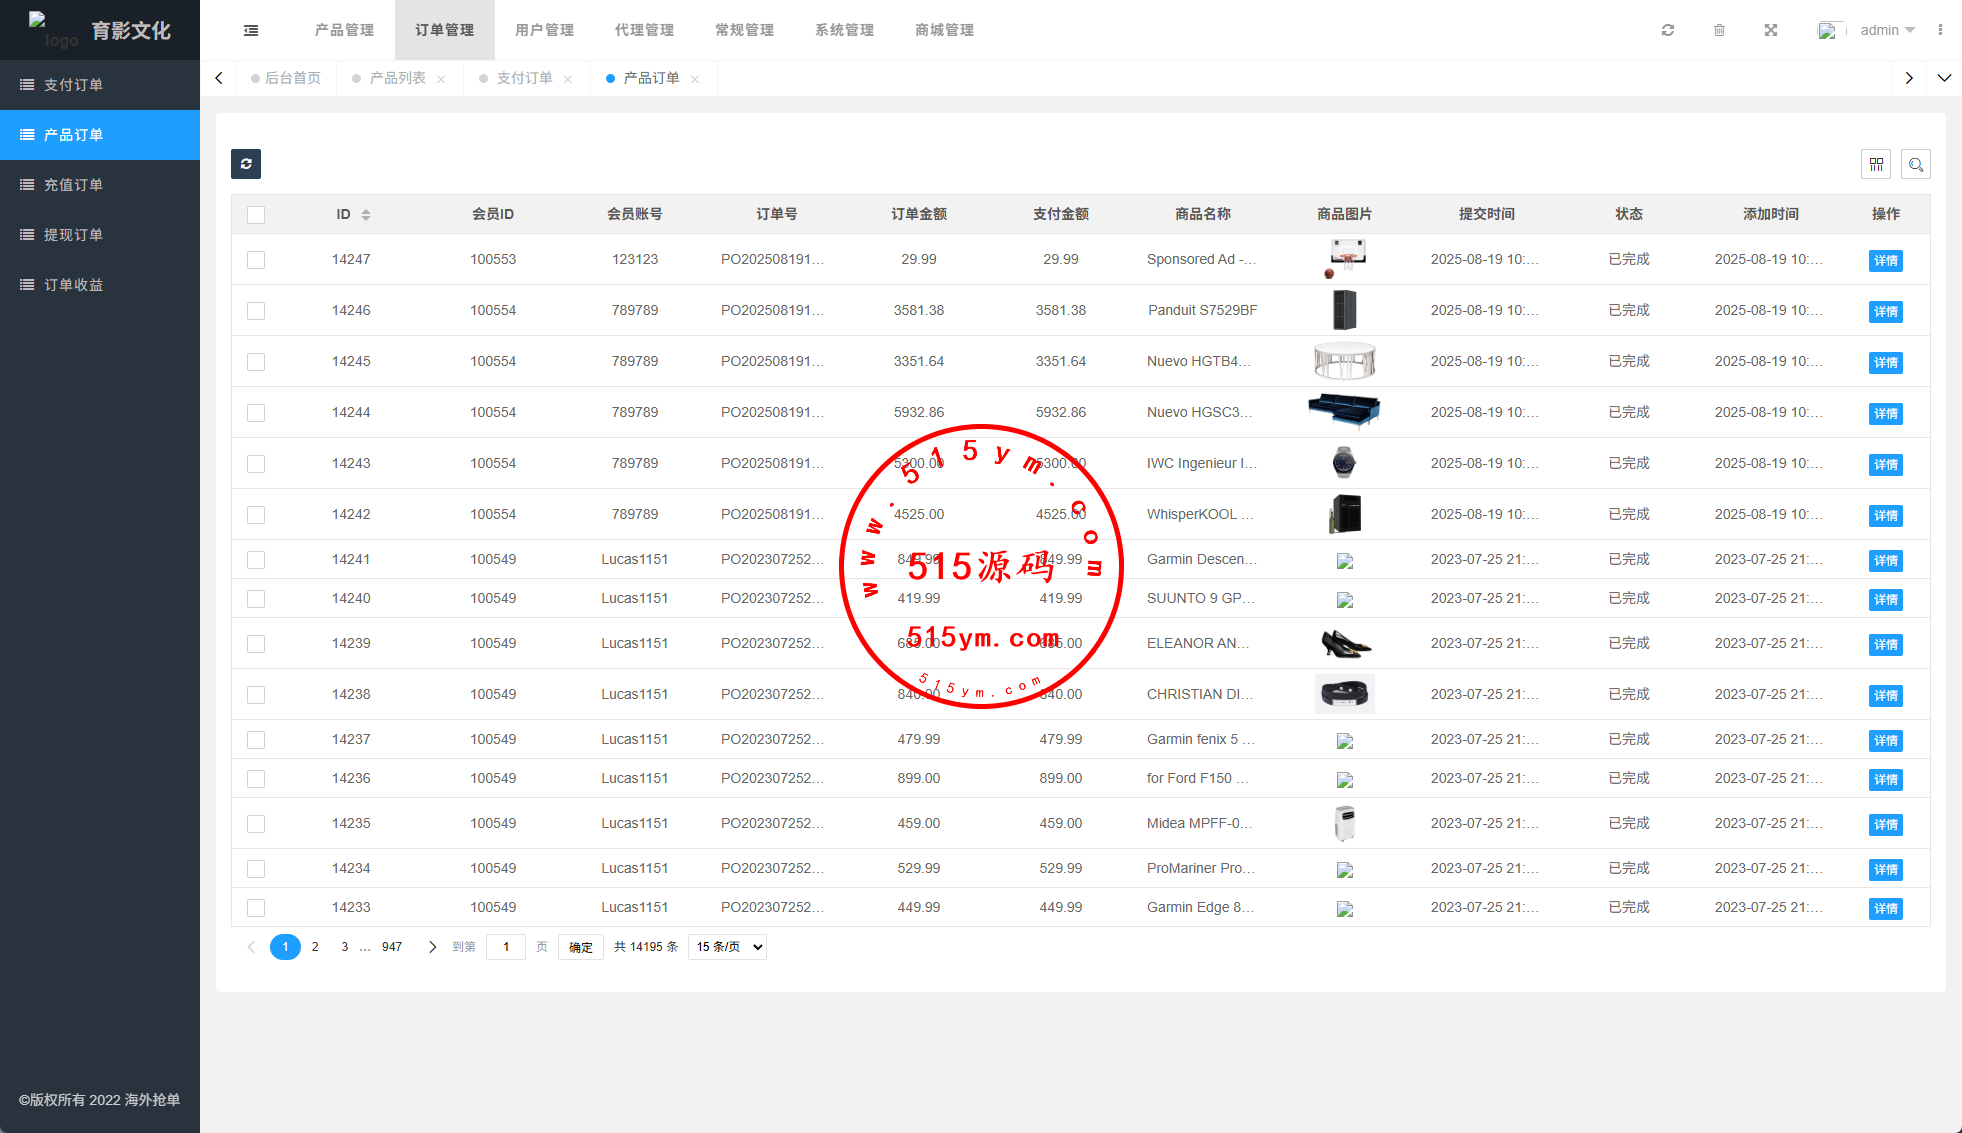Click the refresh icon in top header
Viewport: 1962px width, 1133px height.
coord(1668,30)
